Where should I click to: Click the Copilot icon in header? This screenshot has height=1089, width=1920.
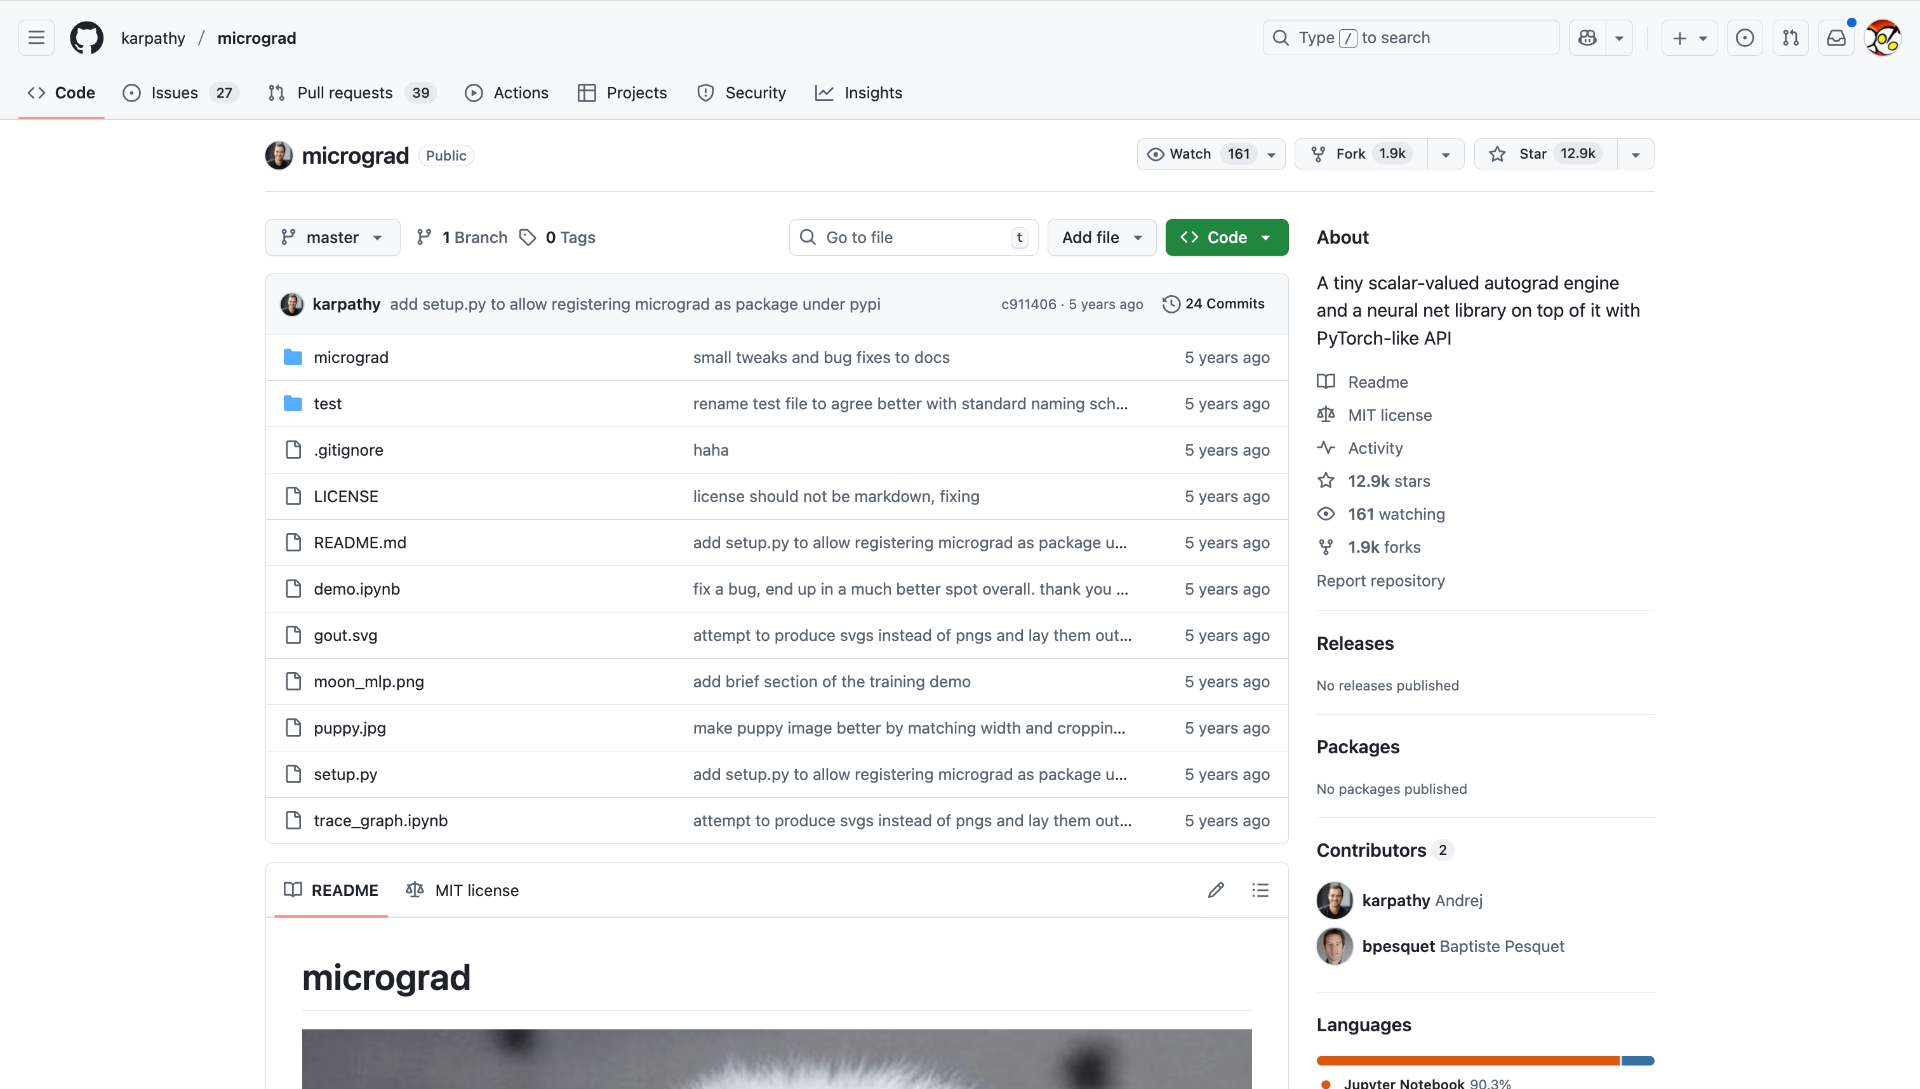tap(1587, 38)
